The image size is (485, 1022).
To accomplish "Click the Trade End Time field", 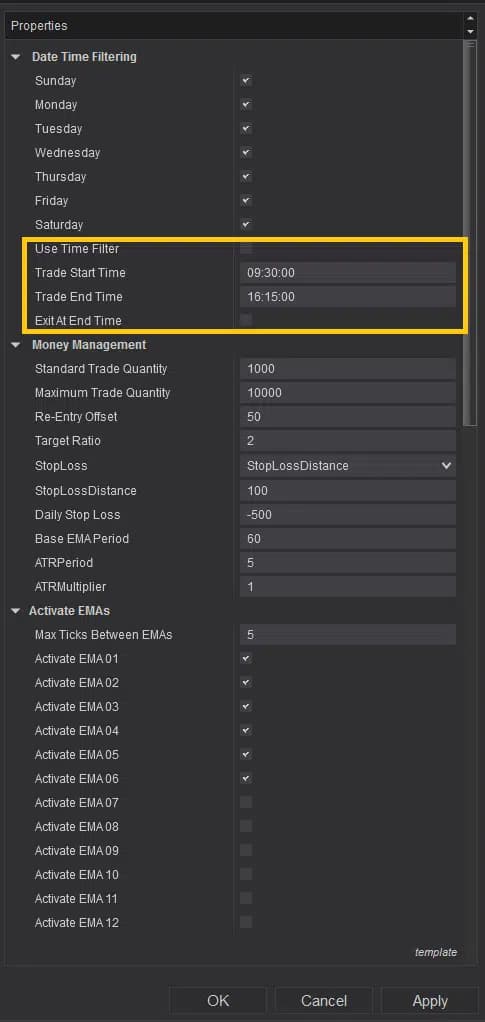I will pos(347,297).
